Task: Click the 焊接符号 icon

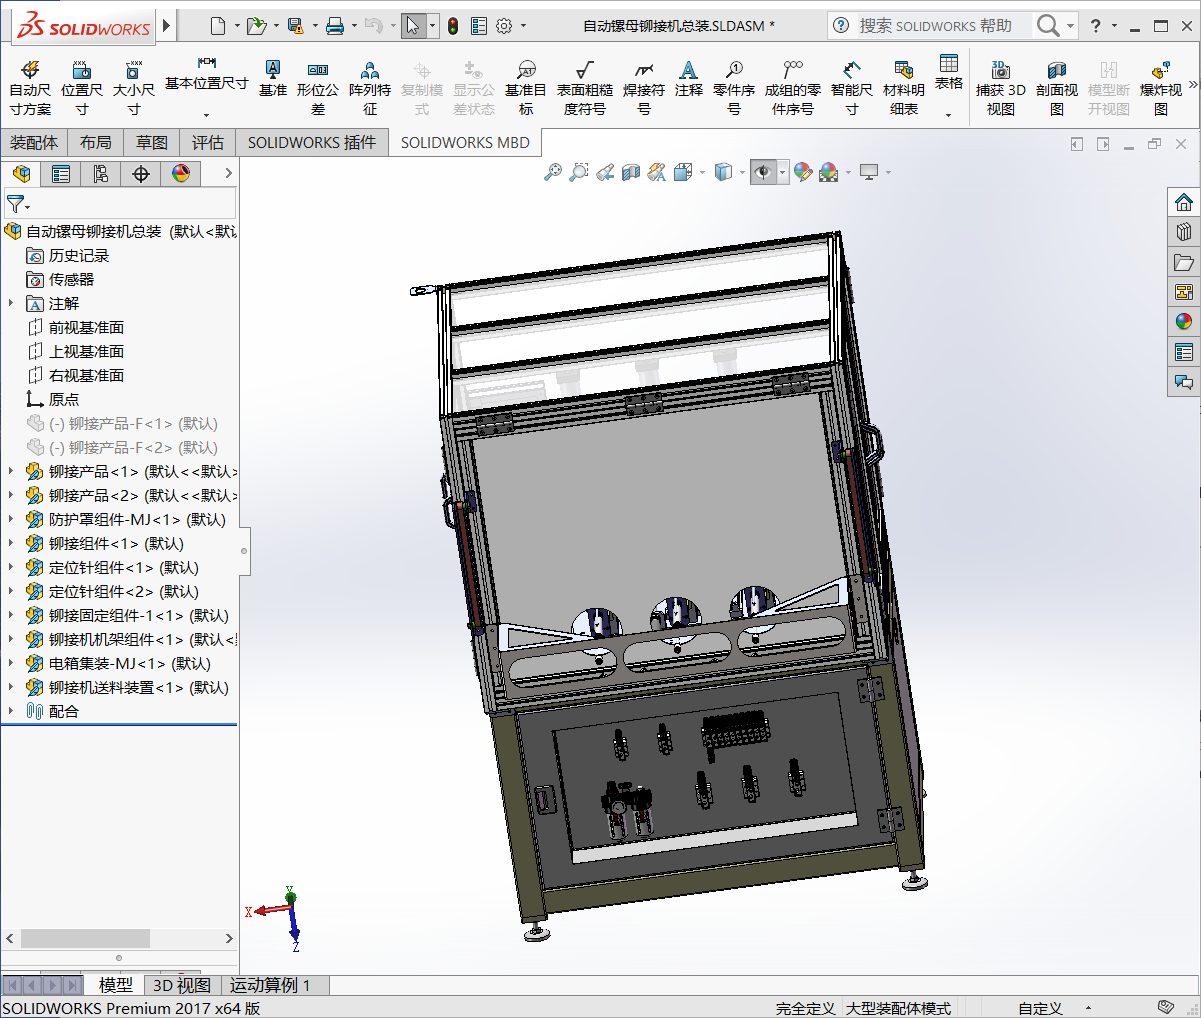Action: coord(644,78)
